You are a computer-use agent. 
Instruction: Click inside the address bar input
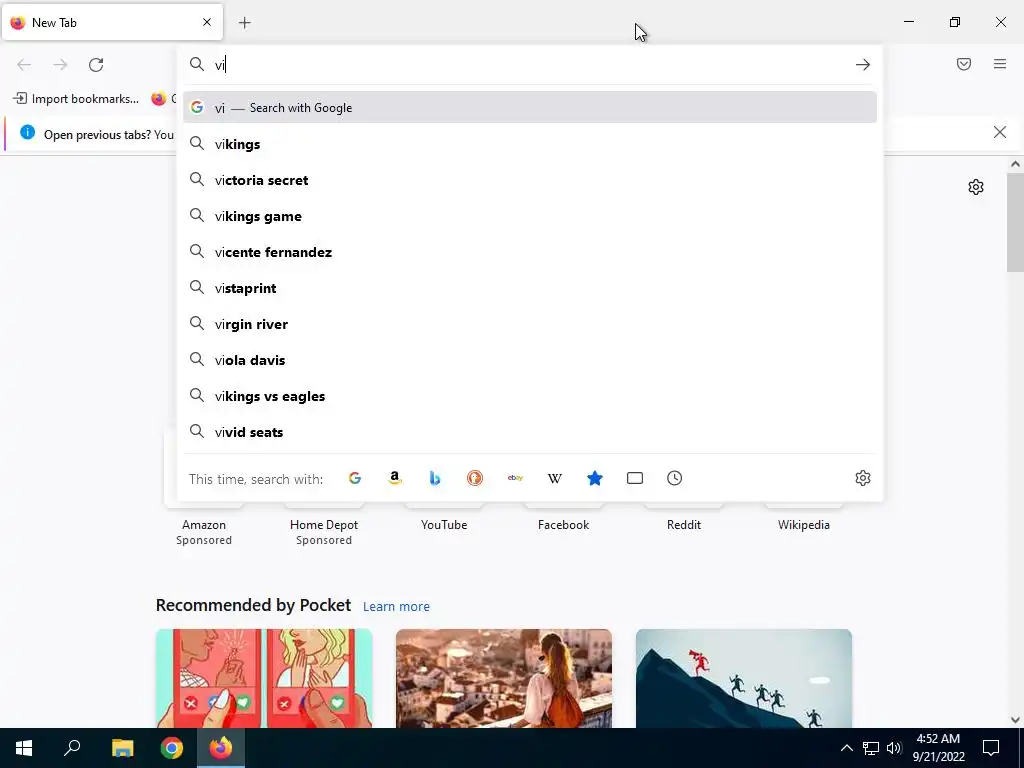point(529,65)
